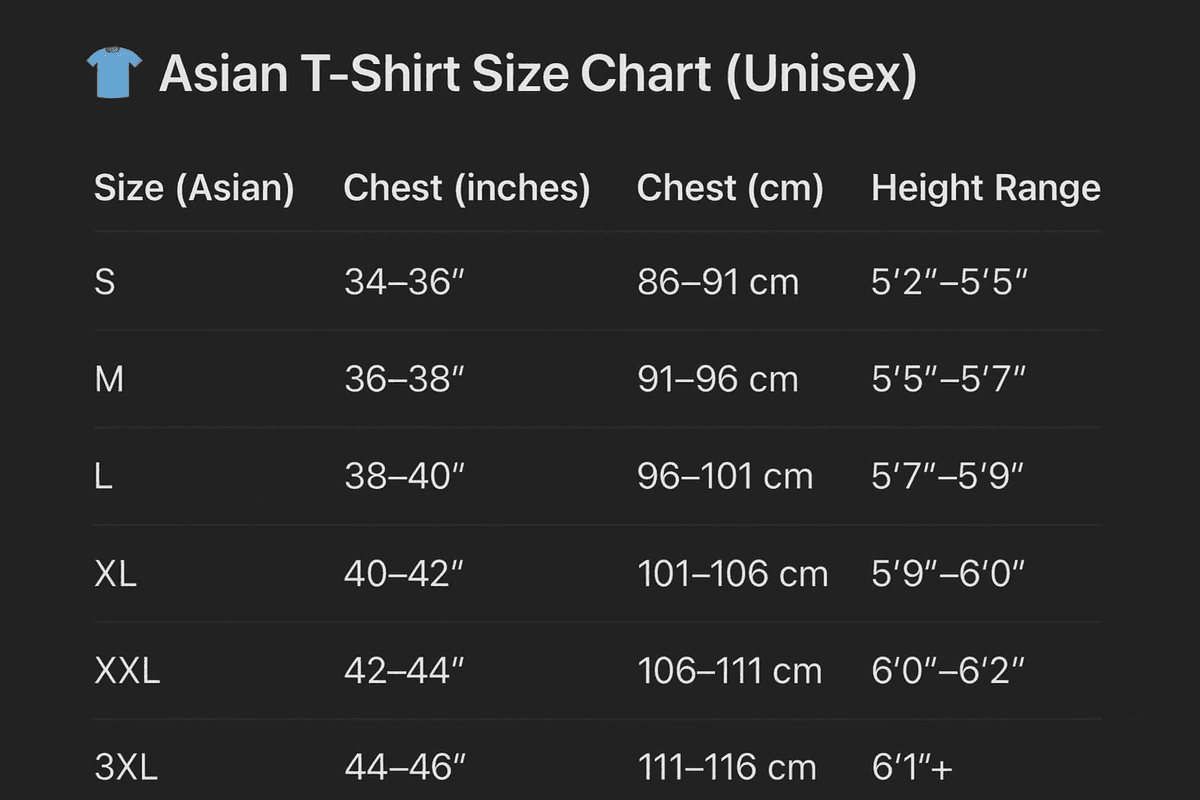Click the XXL size row label

tap(127, 671)
